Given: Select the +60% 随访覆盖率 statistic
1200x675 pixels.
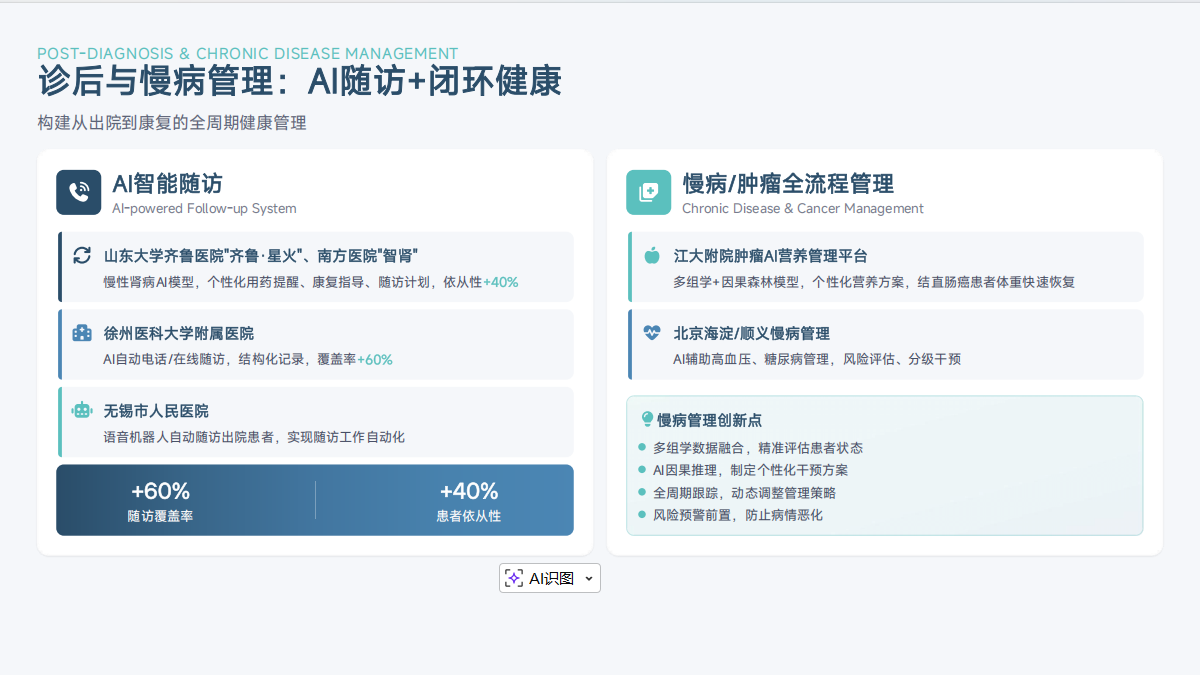Looking at the screenshot, I should (x=160, y=500).
